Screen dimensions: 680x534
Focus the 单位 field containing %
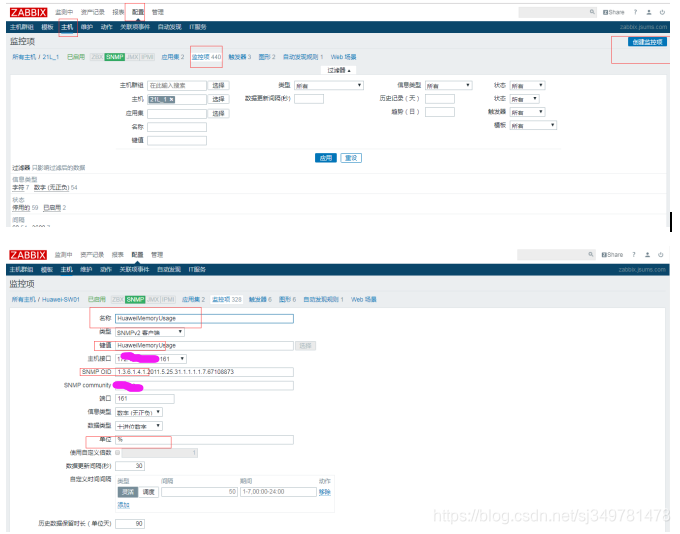[x=204, y=439]
